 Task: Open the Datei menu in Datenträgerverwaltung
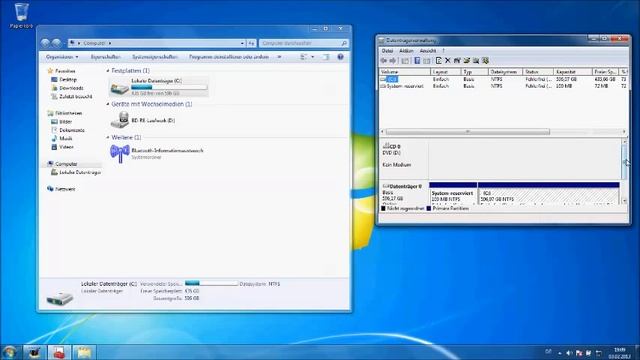(x=387, y=51)
